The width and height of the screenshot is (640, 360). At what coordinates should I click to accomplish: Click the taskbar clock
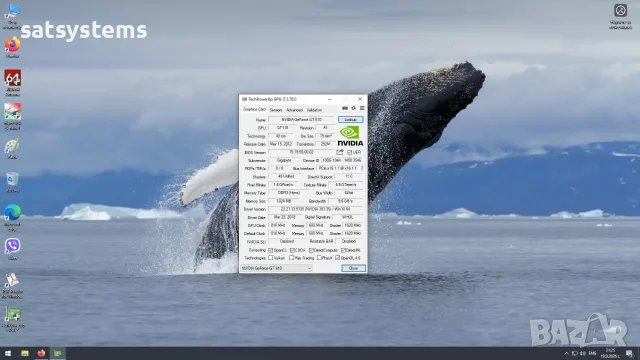(x=611, y=353)
